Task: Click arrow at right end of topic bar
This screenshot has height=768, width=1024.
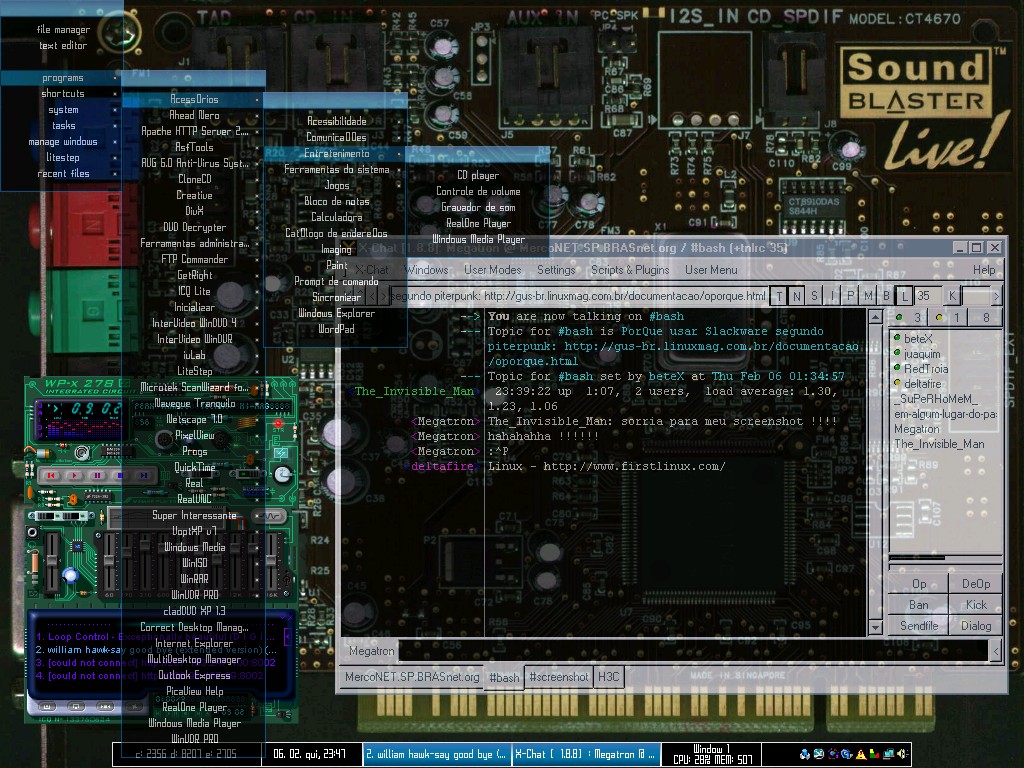Action: tap(996, 296)
